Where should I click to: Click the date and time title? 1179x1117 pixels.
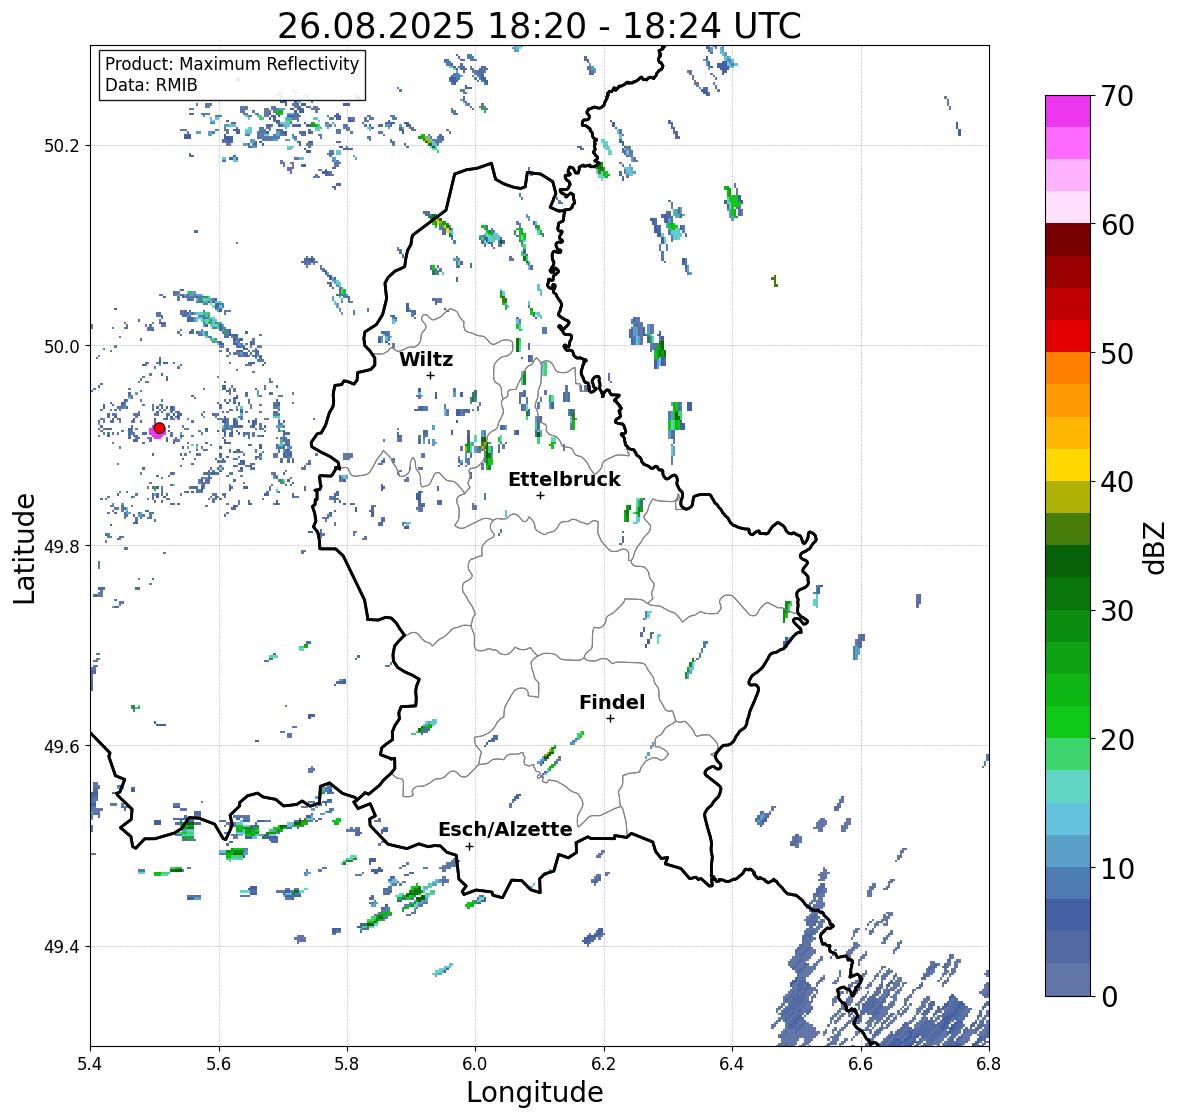[539, 26]
